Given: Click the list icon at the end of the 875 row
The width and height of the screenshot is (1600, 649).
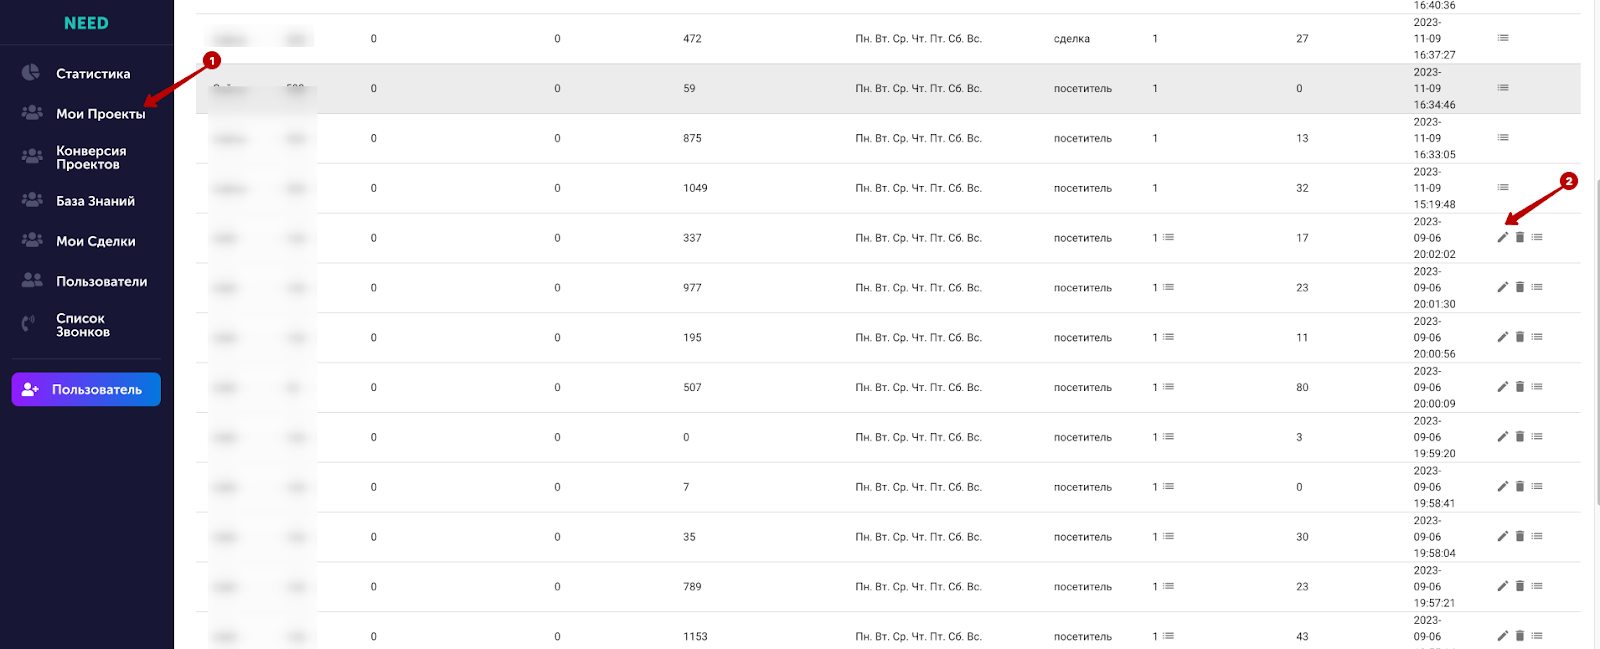Looking at the screenshot, I should pyautogui.click(x=1503, y=138).
